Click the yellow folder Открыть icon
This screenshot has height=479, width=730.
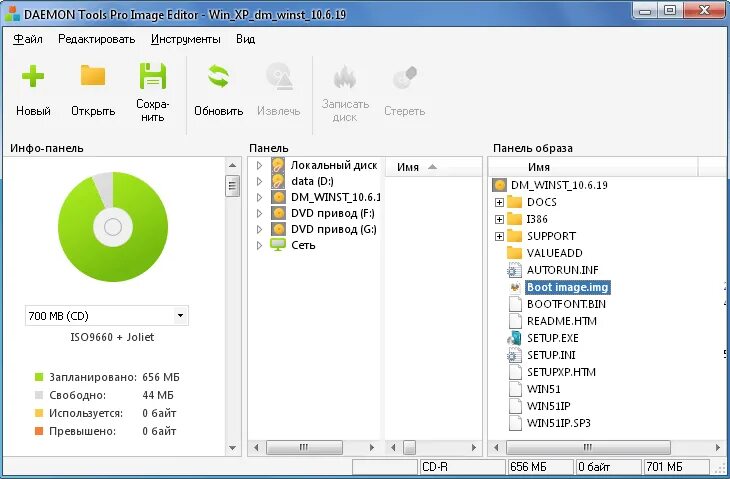93,75
